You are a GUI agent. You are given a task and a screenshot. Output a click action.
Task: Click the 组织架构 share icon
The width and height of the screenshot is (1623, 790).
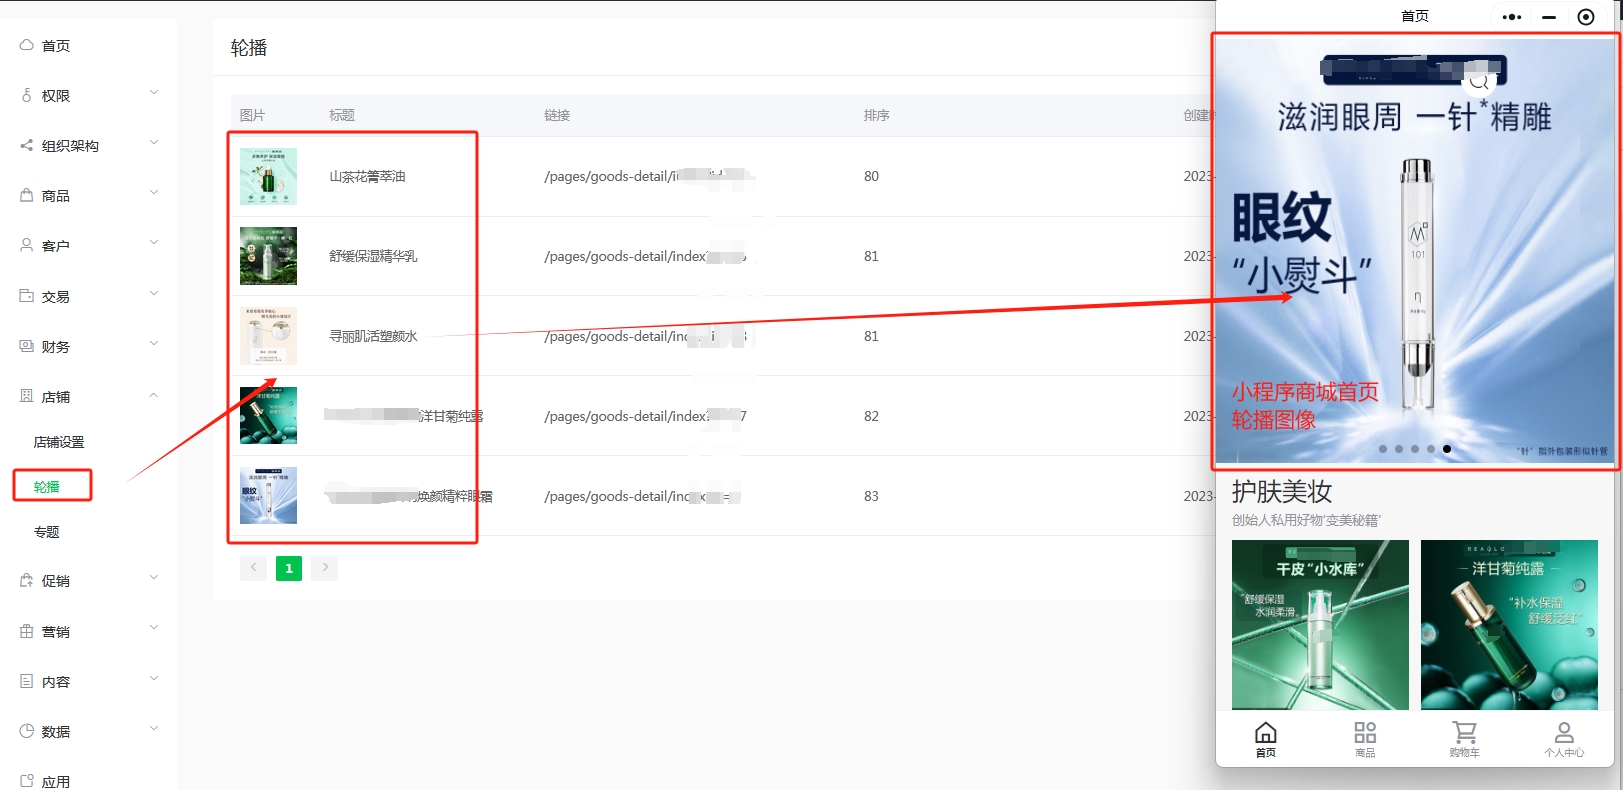click(x=27, y=145)
